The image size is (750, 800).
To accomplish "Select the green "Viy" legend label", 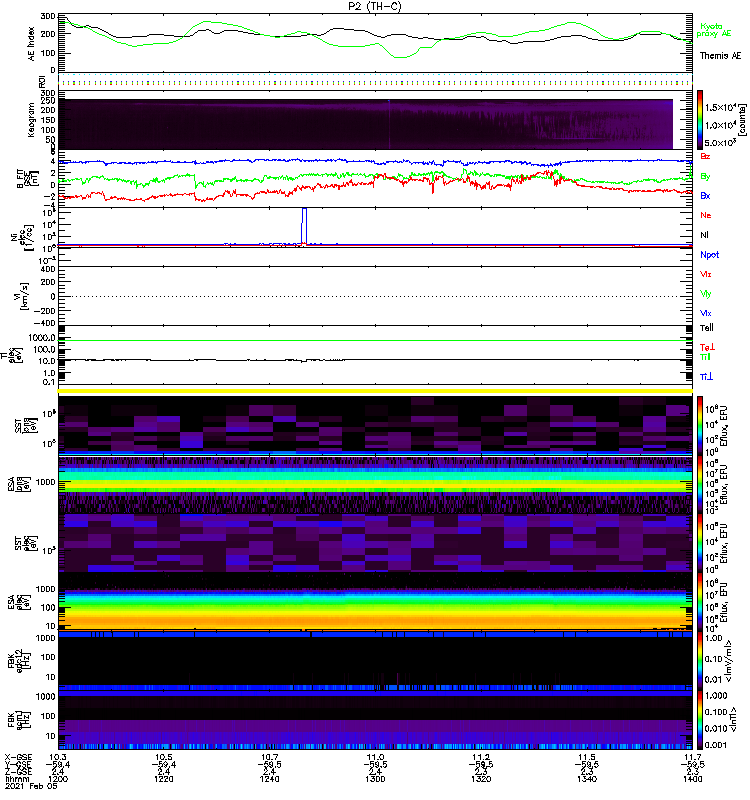I will pyautogui.click(x=705, y=294).
